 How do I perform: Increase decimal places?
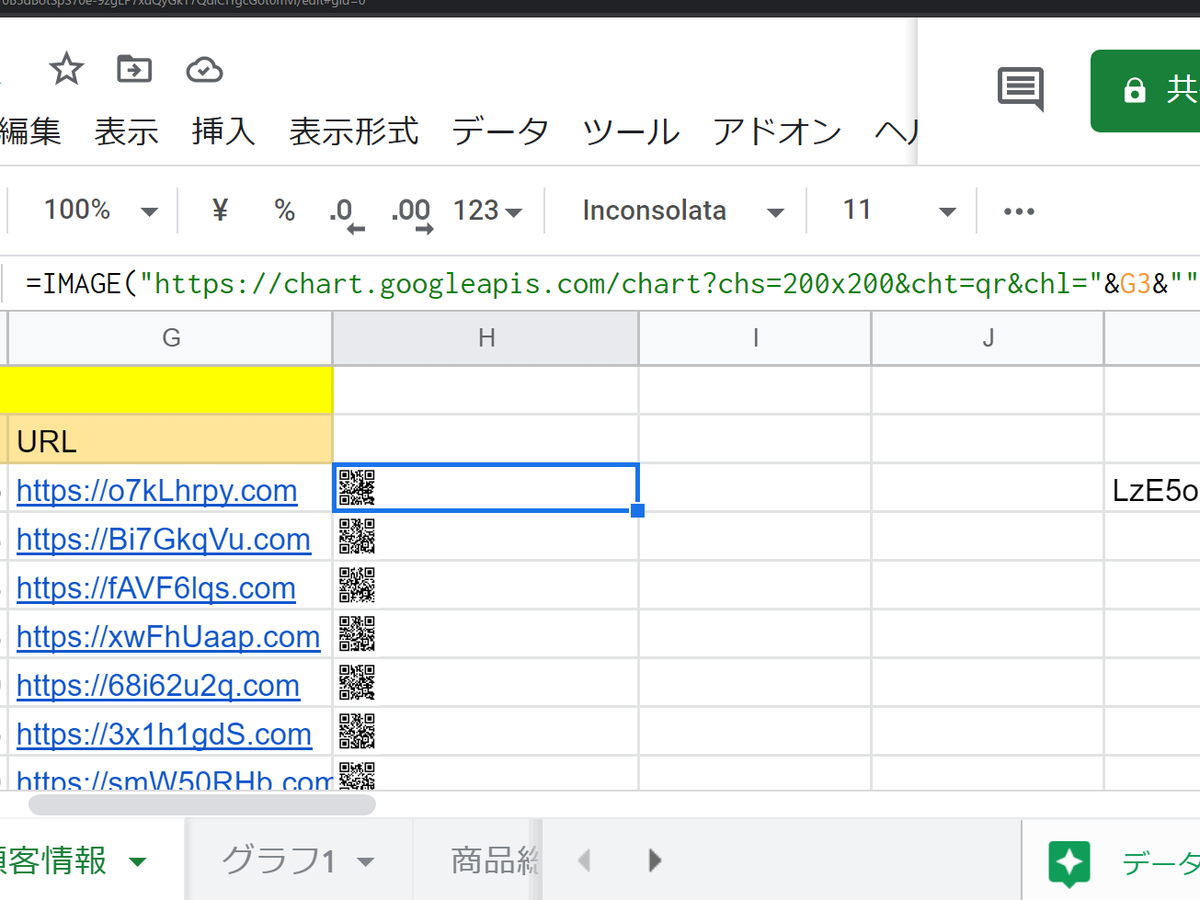pyautogui.click(x=412, y=213)
